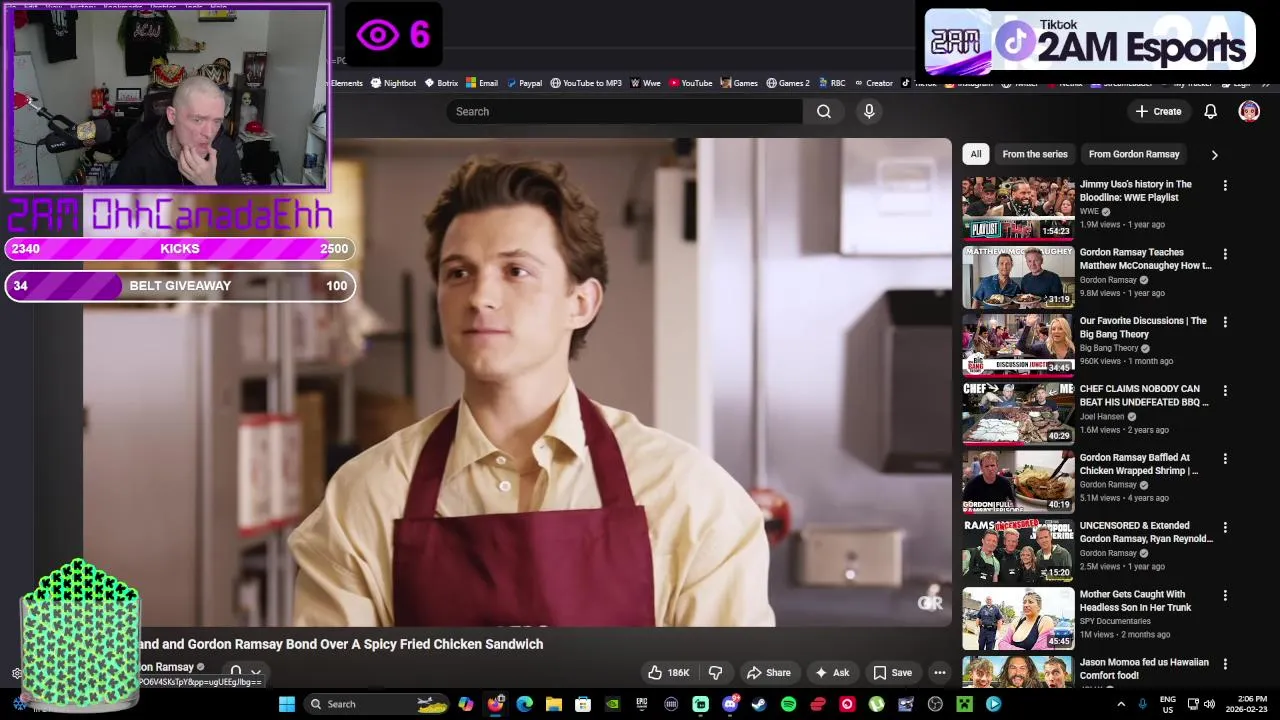Open options for UNCENSORED & Extended video

[x=1225, y=527]
